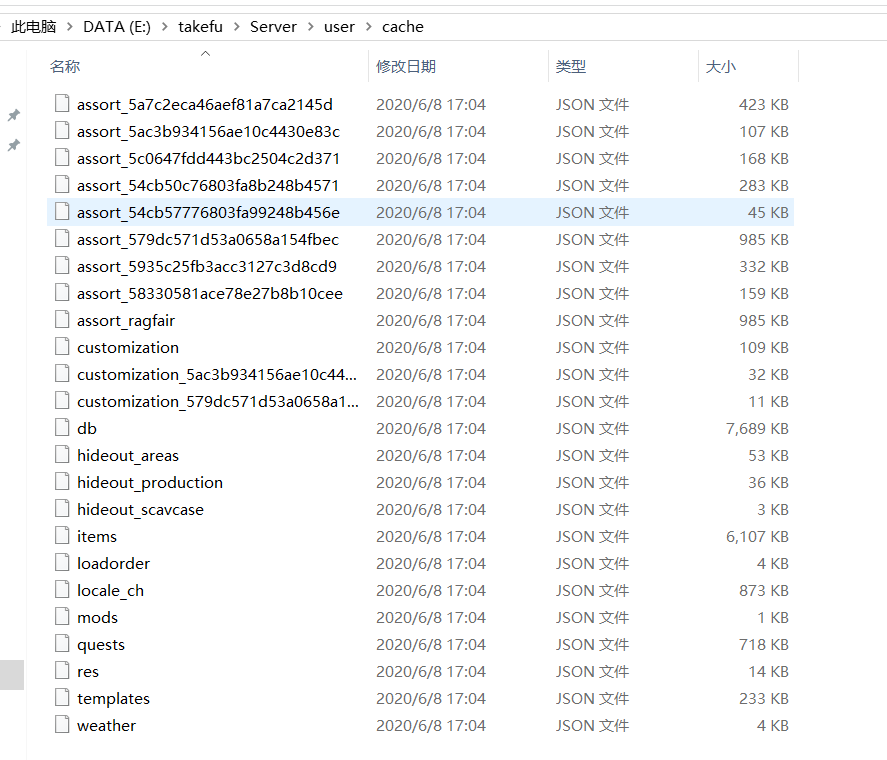Click the locale_ch file icon
The image size is (887, 760).
coord(62,590)
